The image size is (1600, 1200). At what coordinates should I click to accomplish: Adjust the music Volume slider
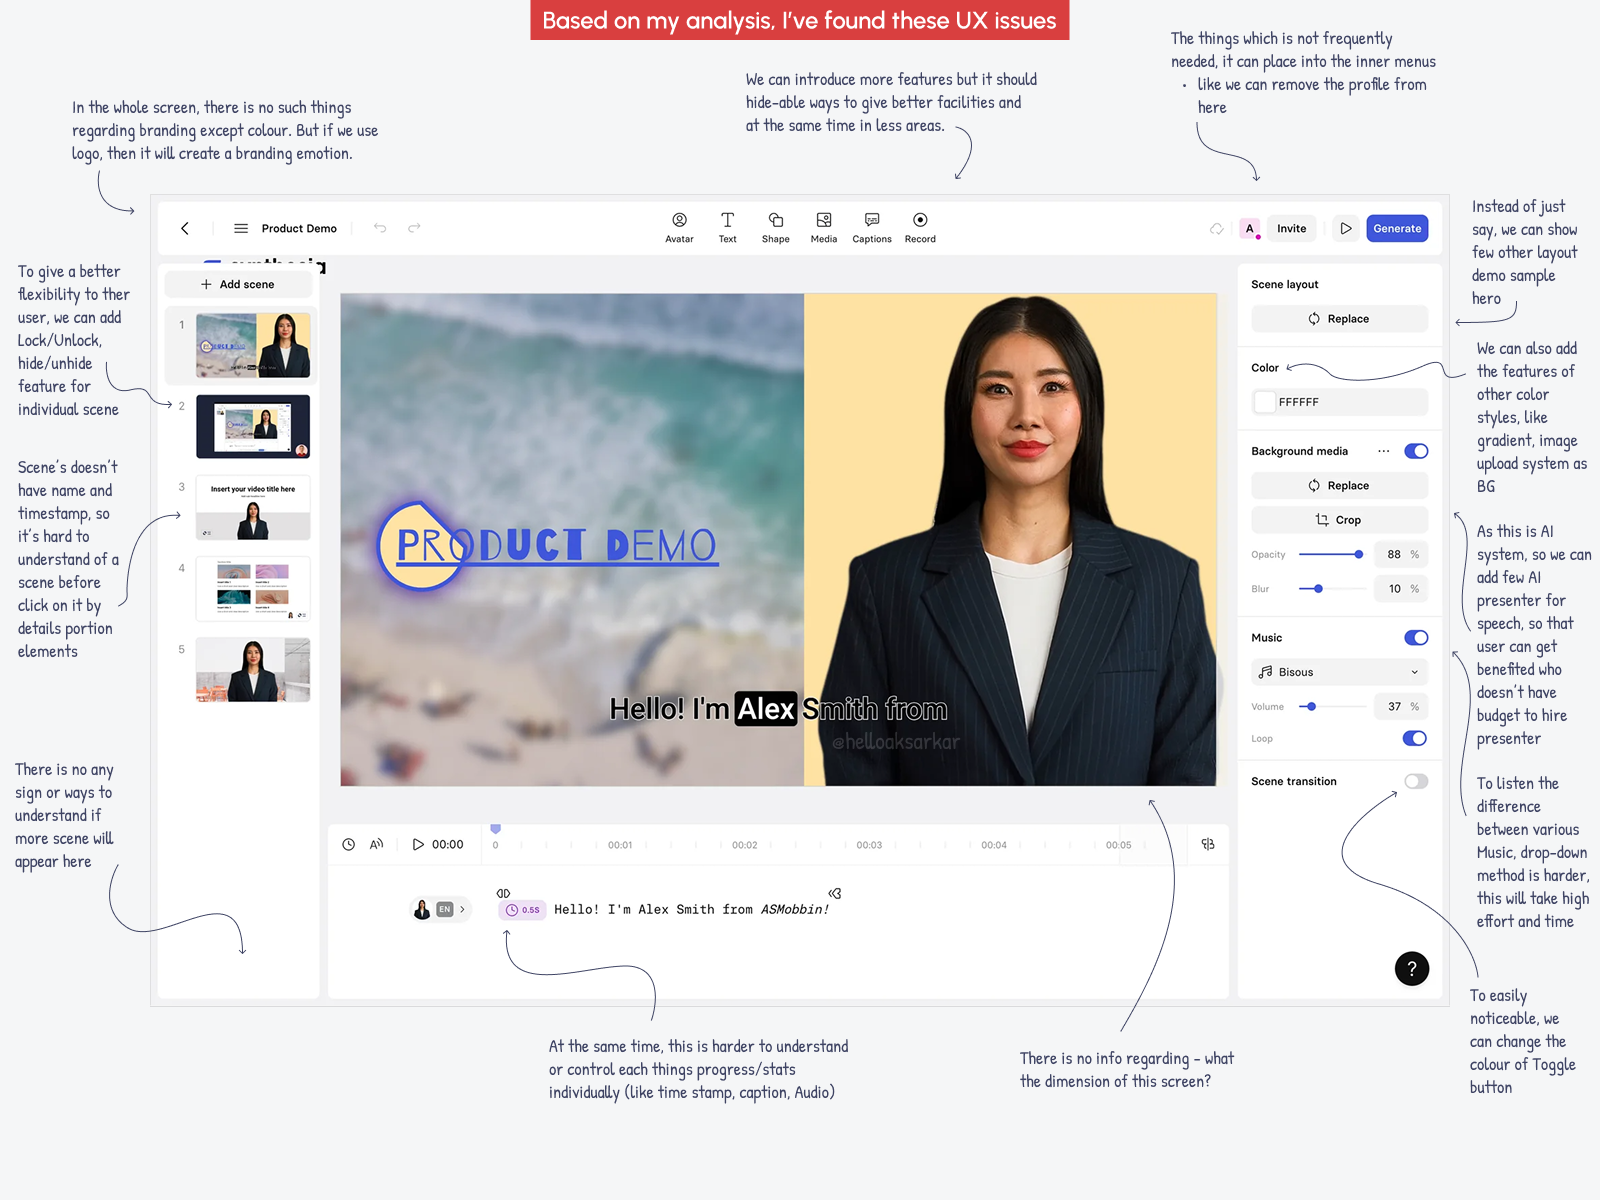pos(1333,707)
